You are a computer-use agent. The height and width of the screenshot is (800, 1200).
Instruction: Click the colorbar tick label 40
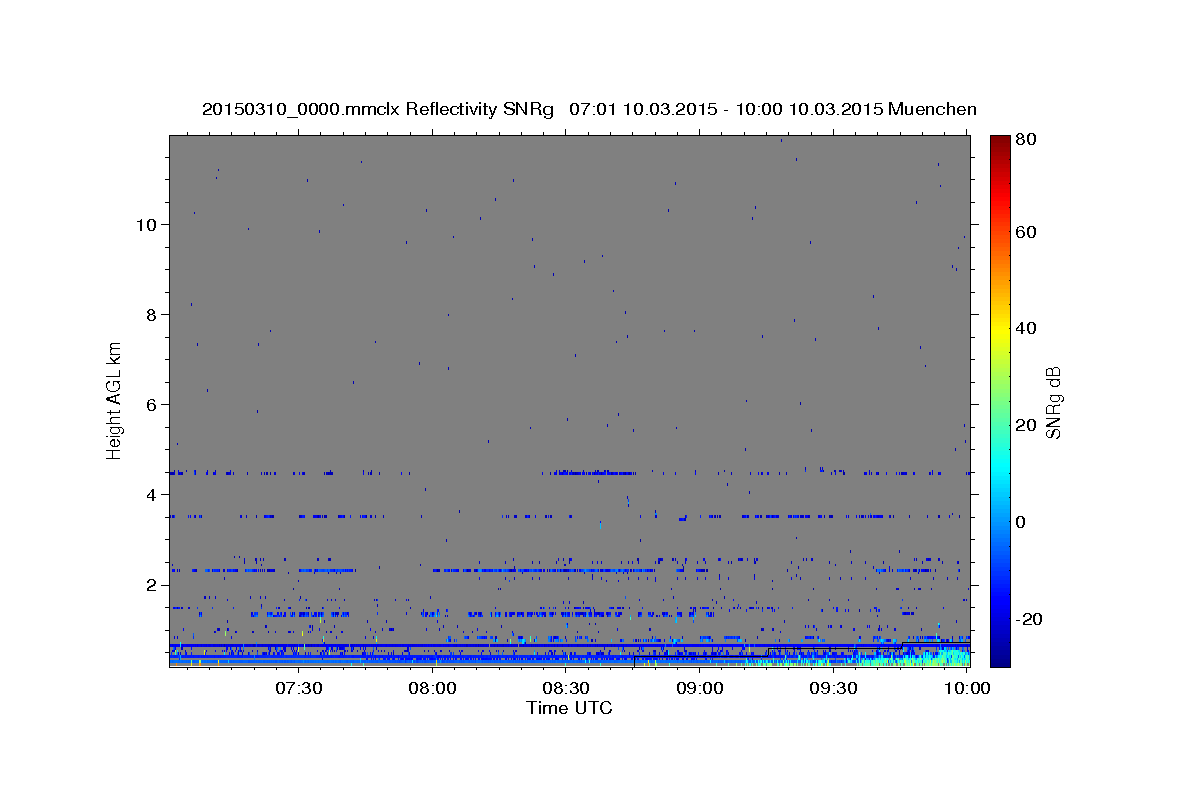click(1025, 328)
